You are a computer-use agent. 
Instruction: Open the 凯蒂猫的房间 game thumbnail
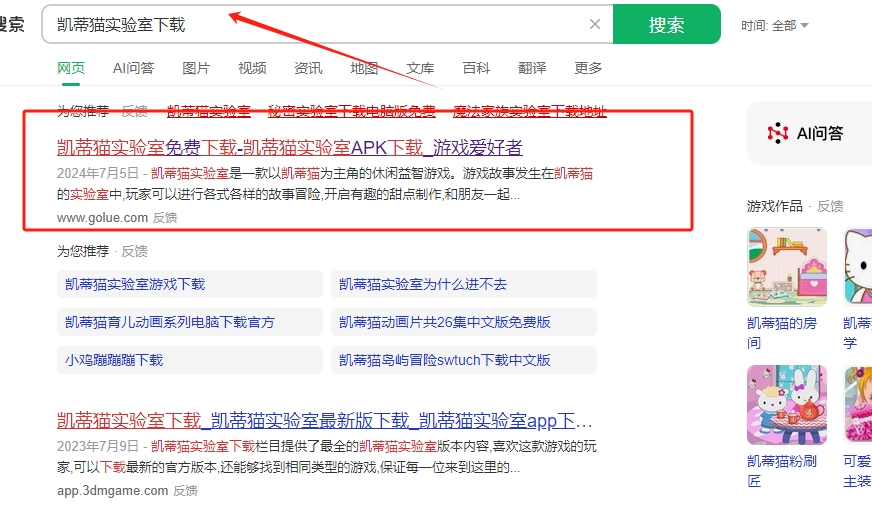[787, 267]
